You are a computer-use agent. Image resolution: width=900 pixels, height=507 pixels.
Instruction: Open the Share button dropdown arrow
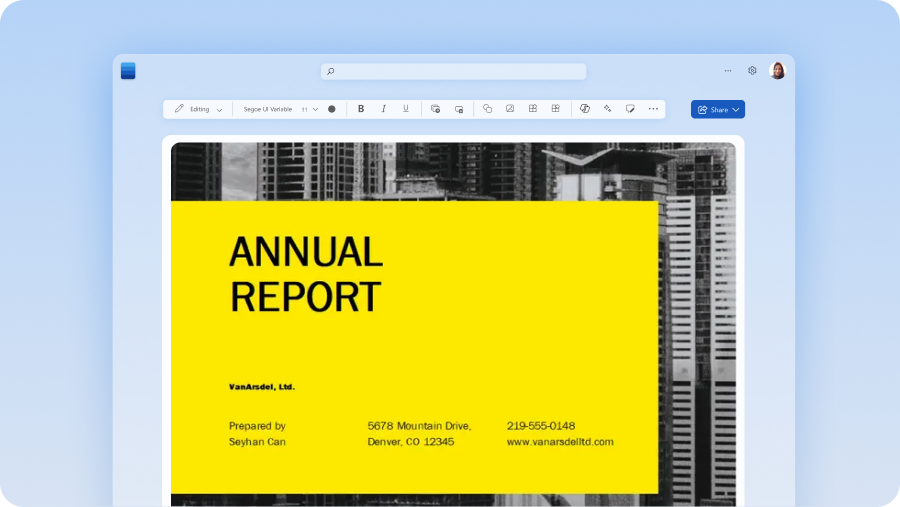(736, 110)
